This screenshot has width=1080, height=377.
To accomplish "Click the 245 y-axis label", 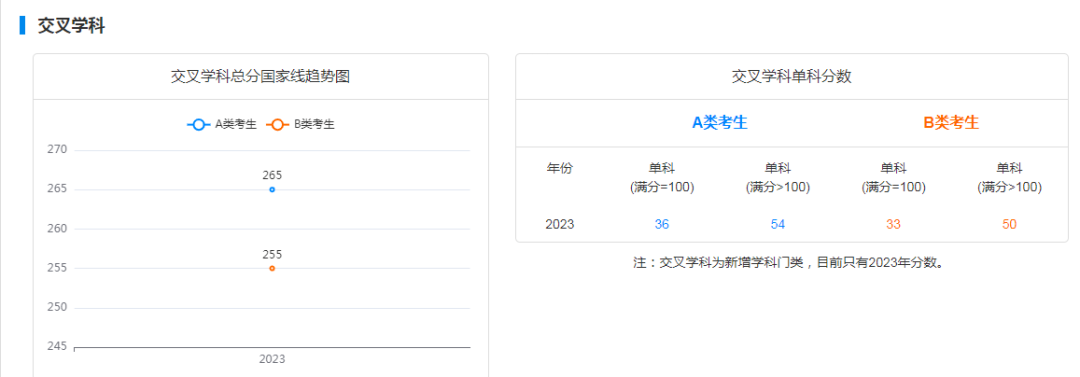I will coord(57,347).
